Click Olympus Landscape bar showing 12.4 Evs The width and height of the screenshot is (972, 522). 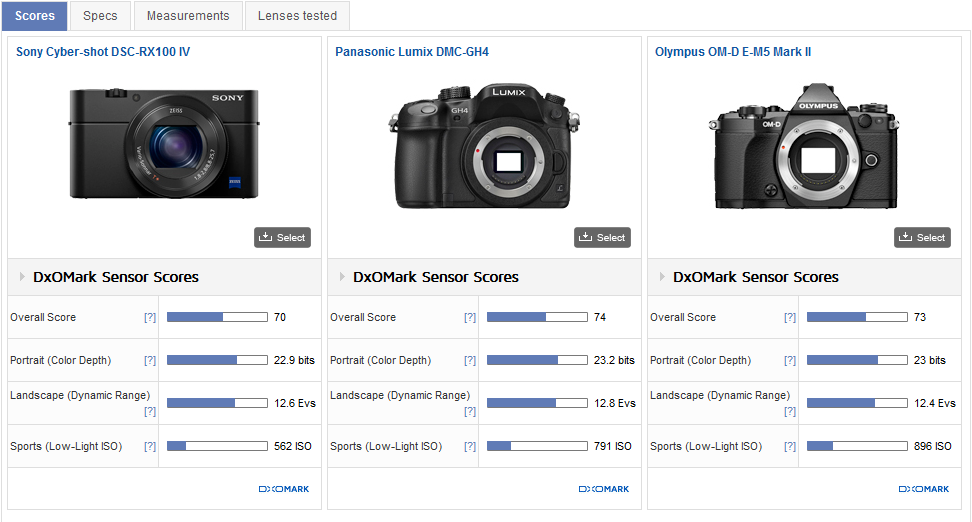(x=857, y=404)
